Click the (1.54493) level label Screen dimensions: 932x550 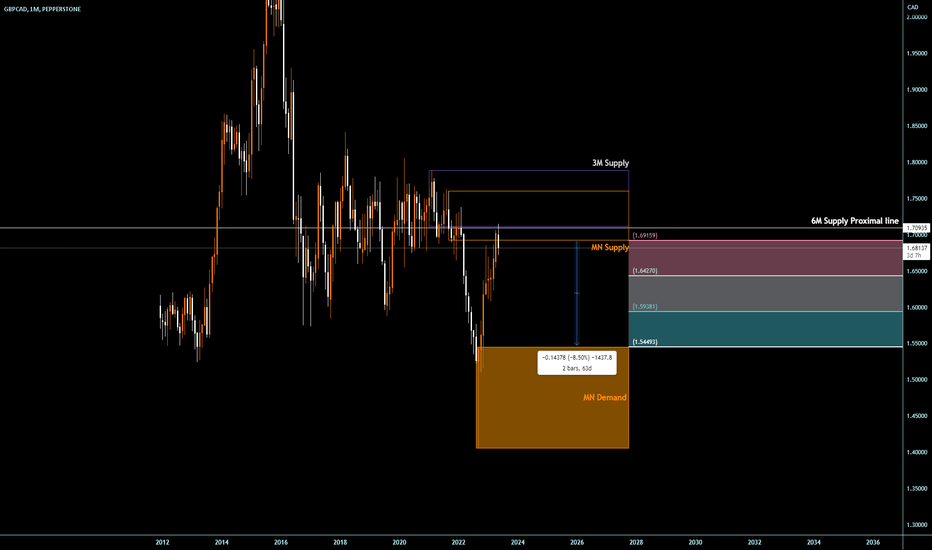[x=645, y=342]
